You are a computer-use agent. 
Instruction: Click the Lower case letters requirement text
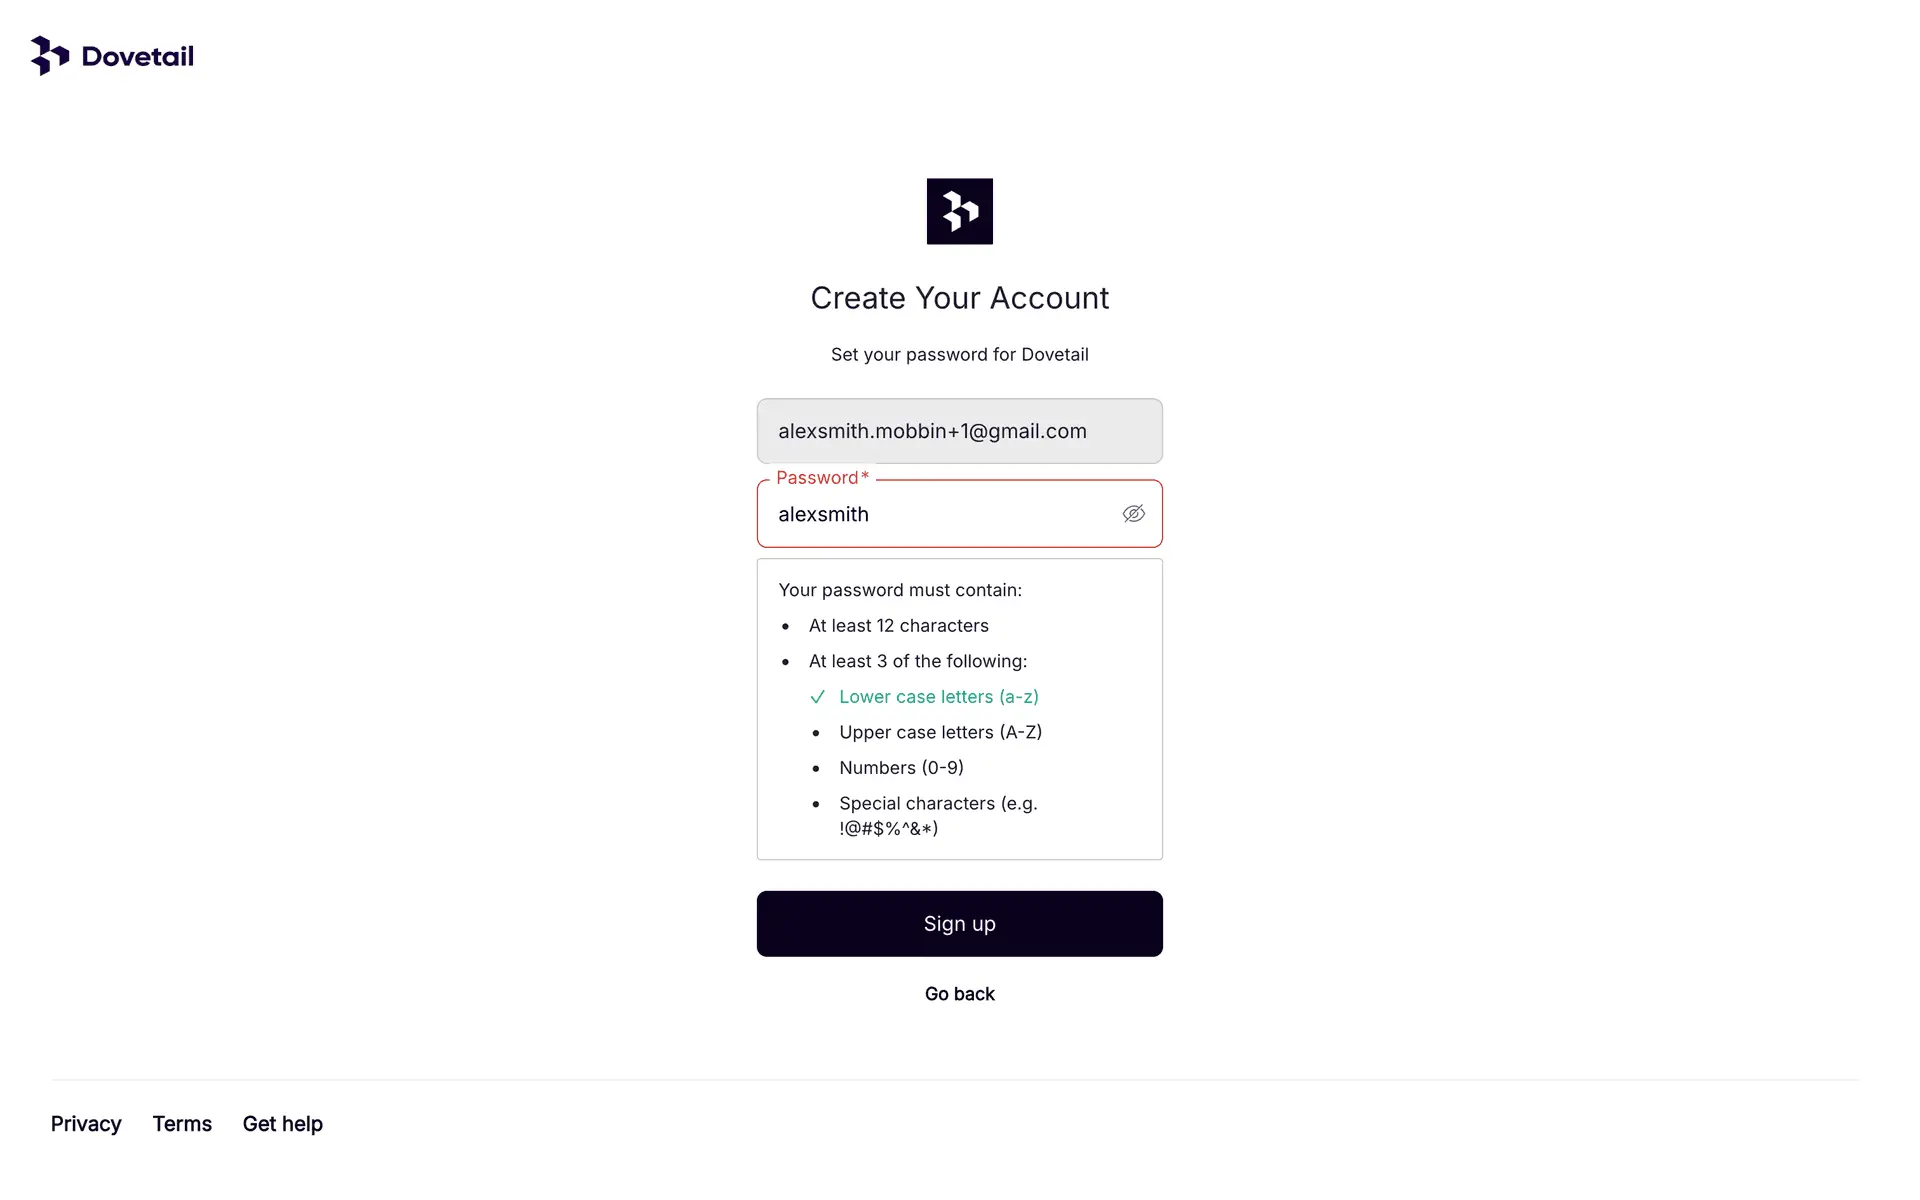tap(939, 697)
